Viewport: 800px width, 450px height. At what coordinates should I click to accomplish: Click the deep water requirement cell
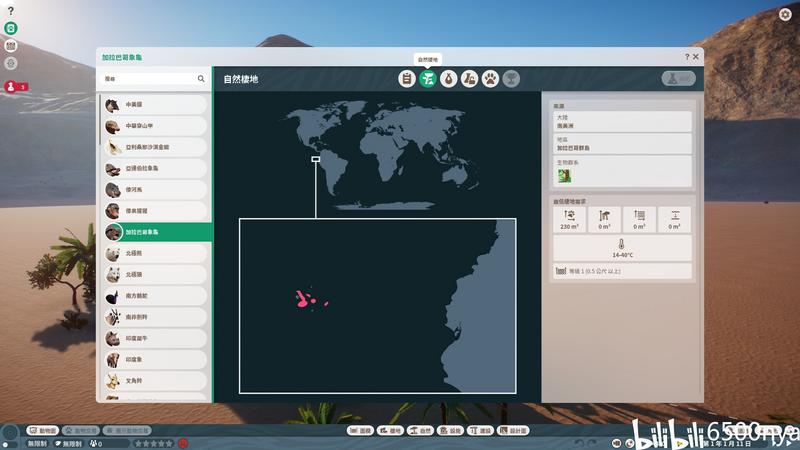click(x=674, y=219)
